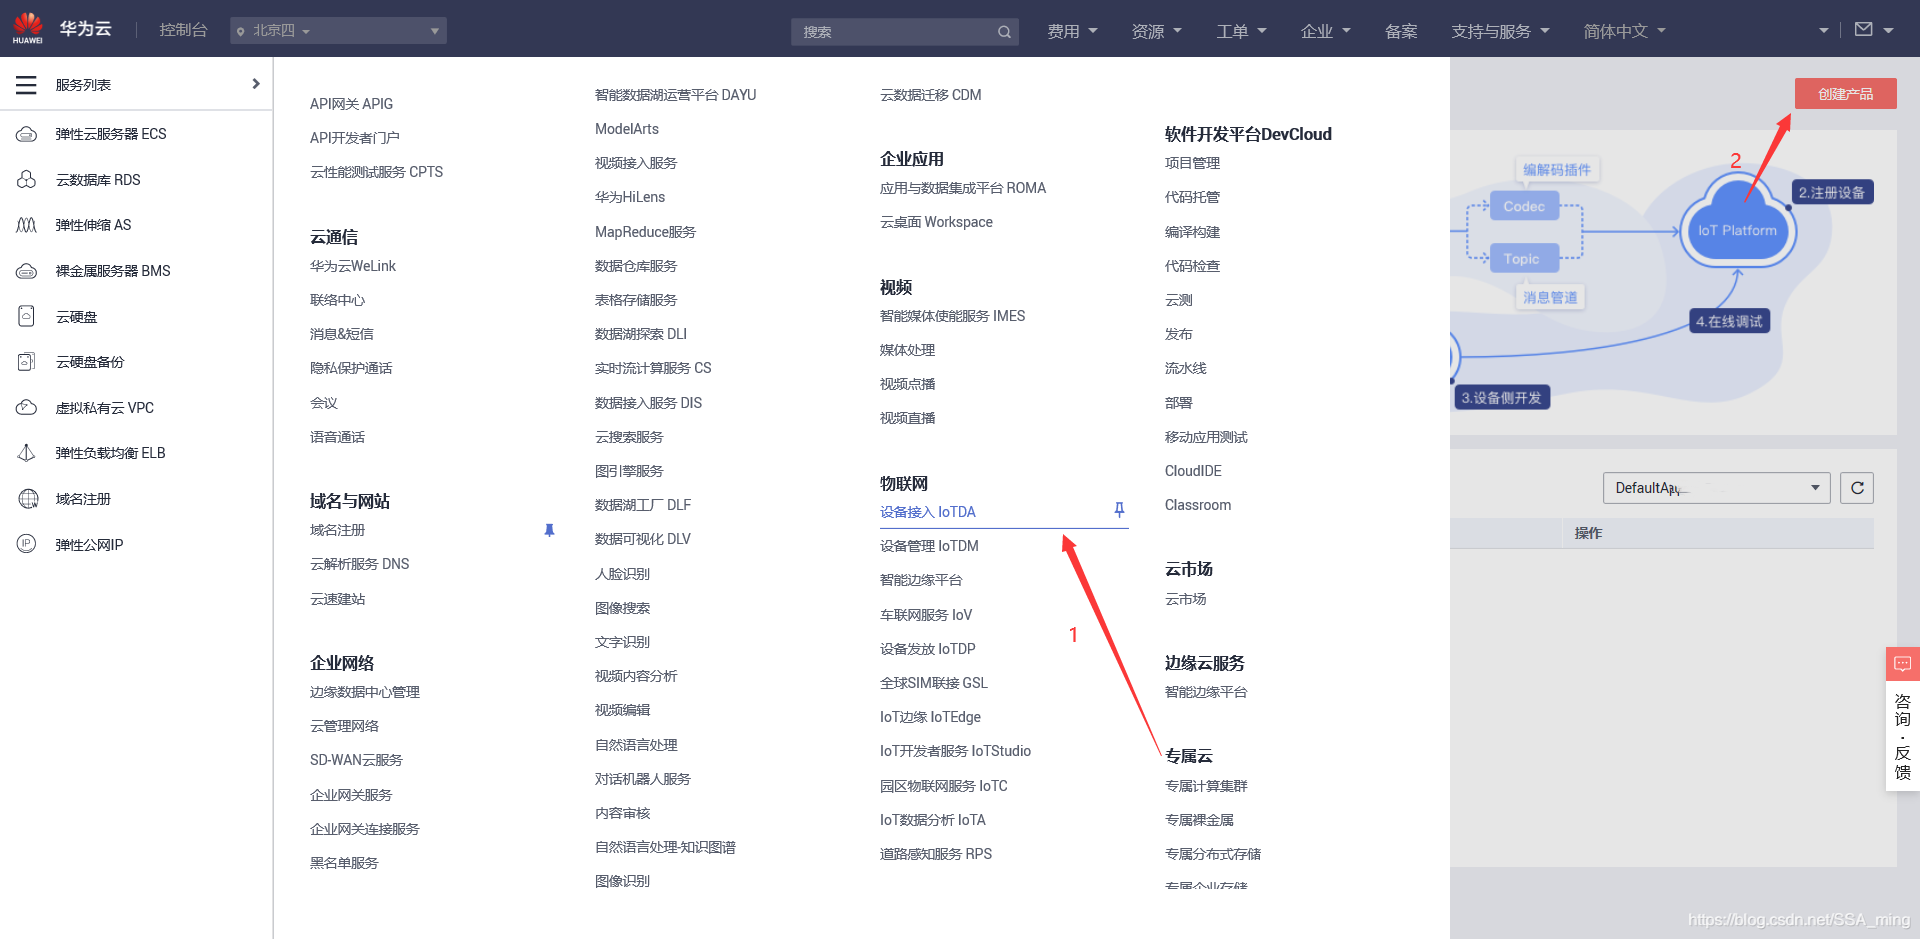Image resolution: width=1920 pixels, height=939 pixels.
Task: Open the service list hamburger menu
Action: coord(26,85)
